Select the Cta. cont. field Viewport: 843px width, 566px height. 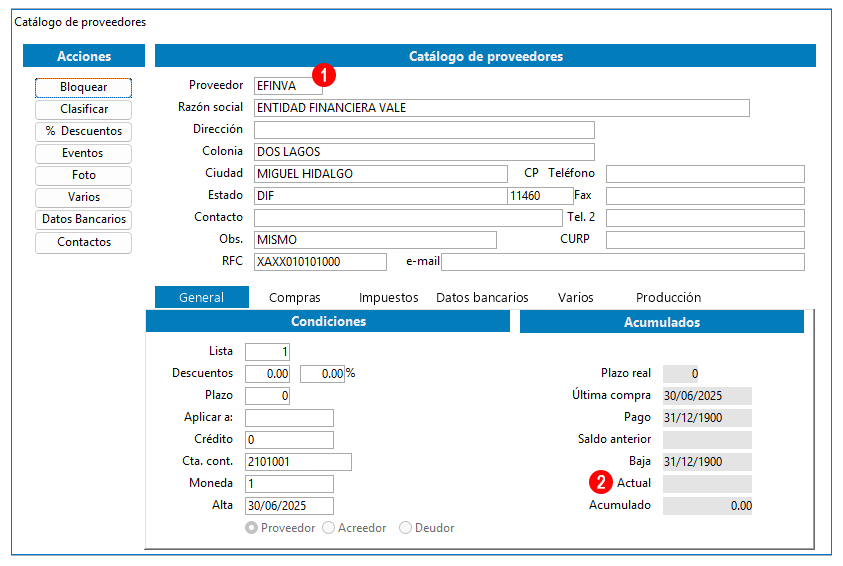tap(298, 461)
